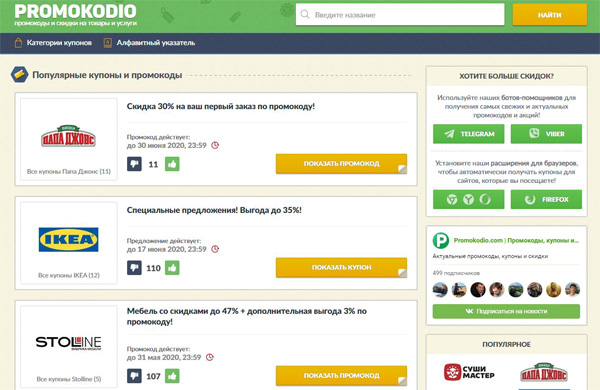Click the clock icon next to 31 мая 2020
The image size is (600, 390).
point(210,357)
